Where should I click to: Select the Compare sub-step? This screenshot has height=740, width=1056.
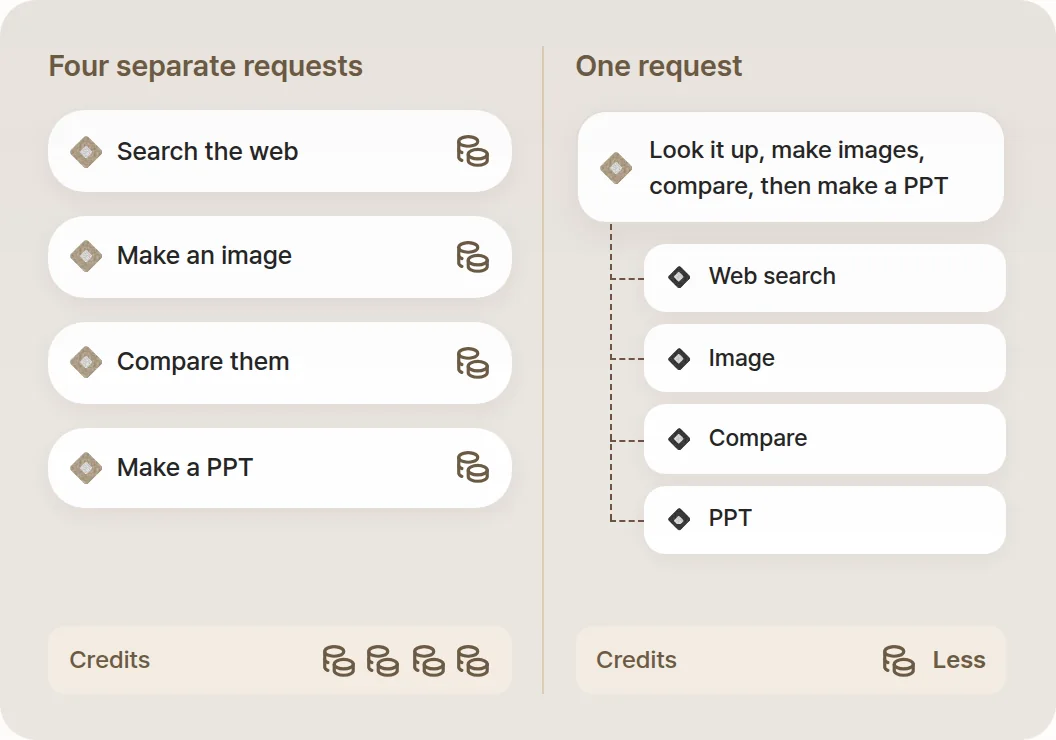tap(824, 439)
